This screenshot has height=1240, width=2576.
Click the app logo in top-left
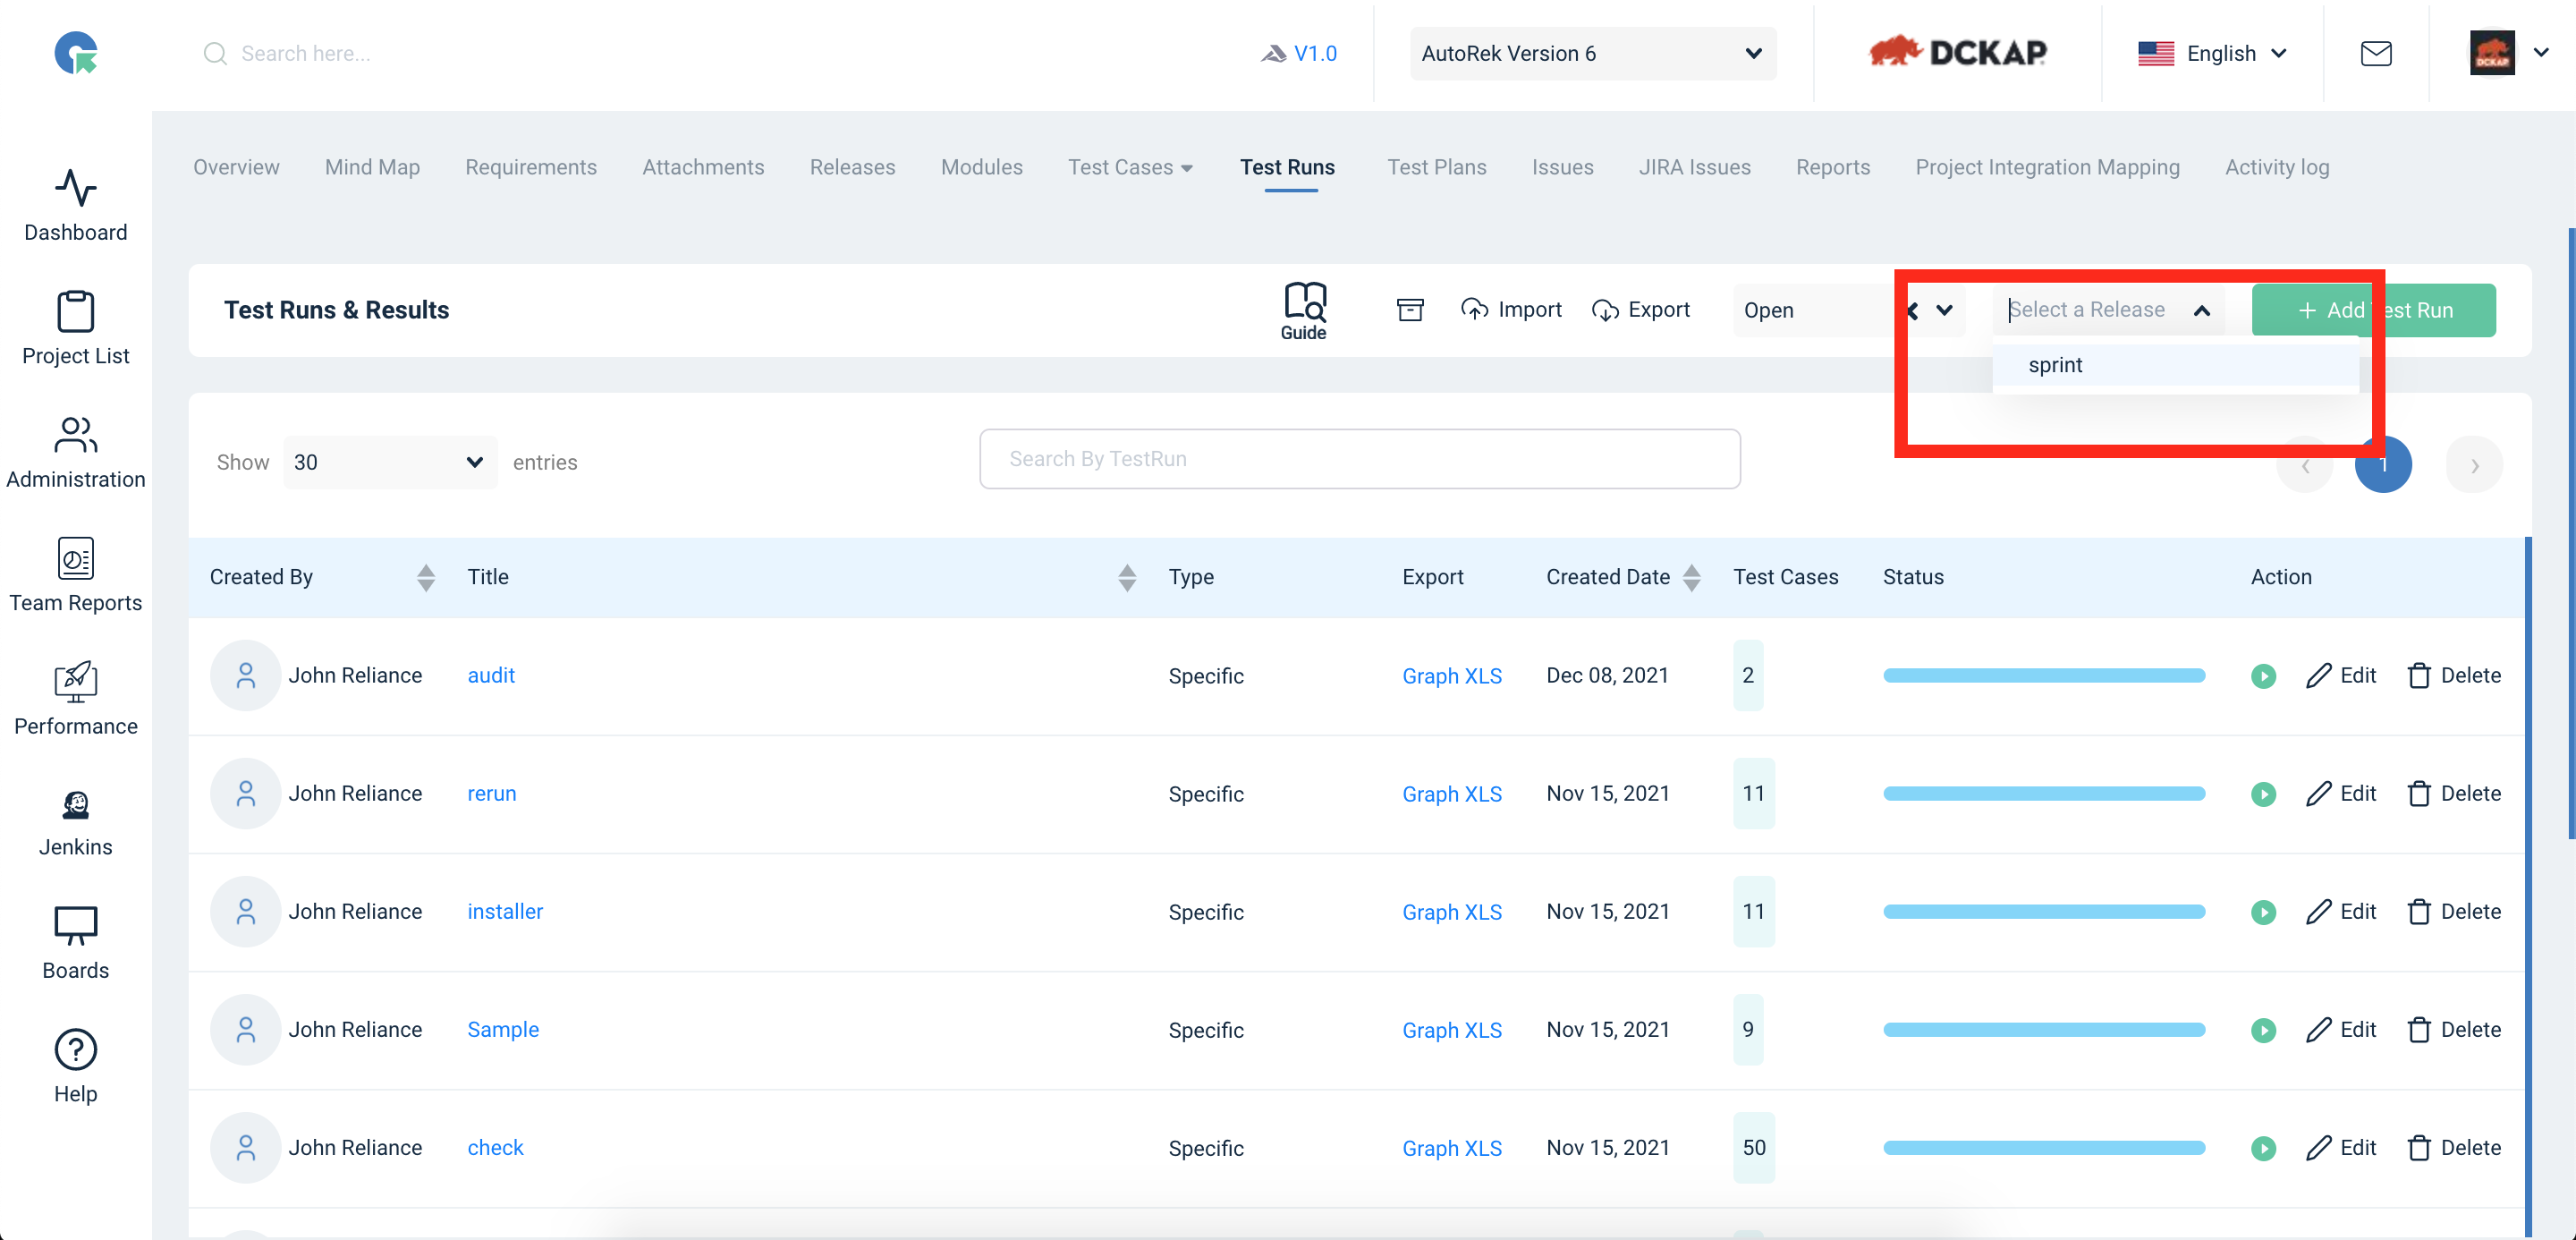tap(76, 53)
